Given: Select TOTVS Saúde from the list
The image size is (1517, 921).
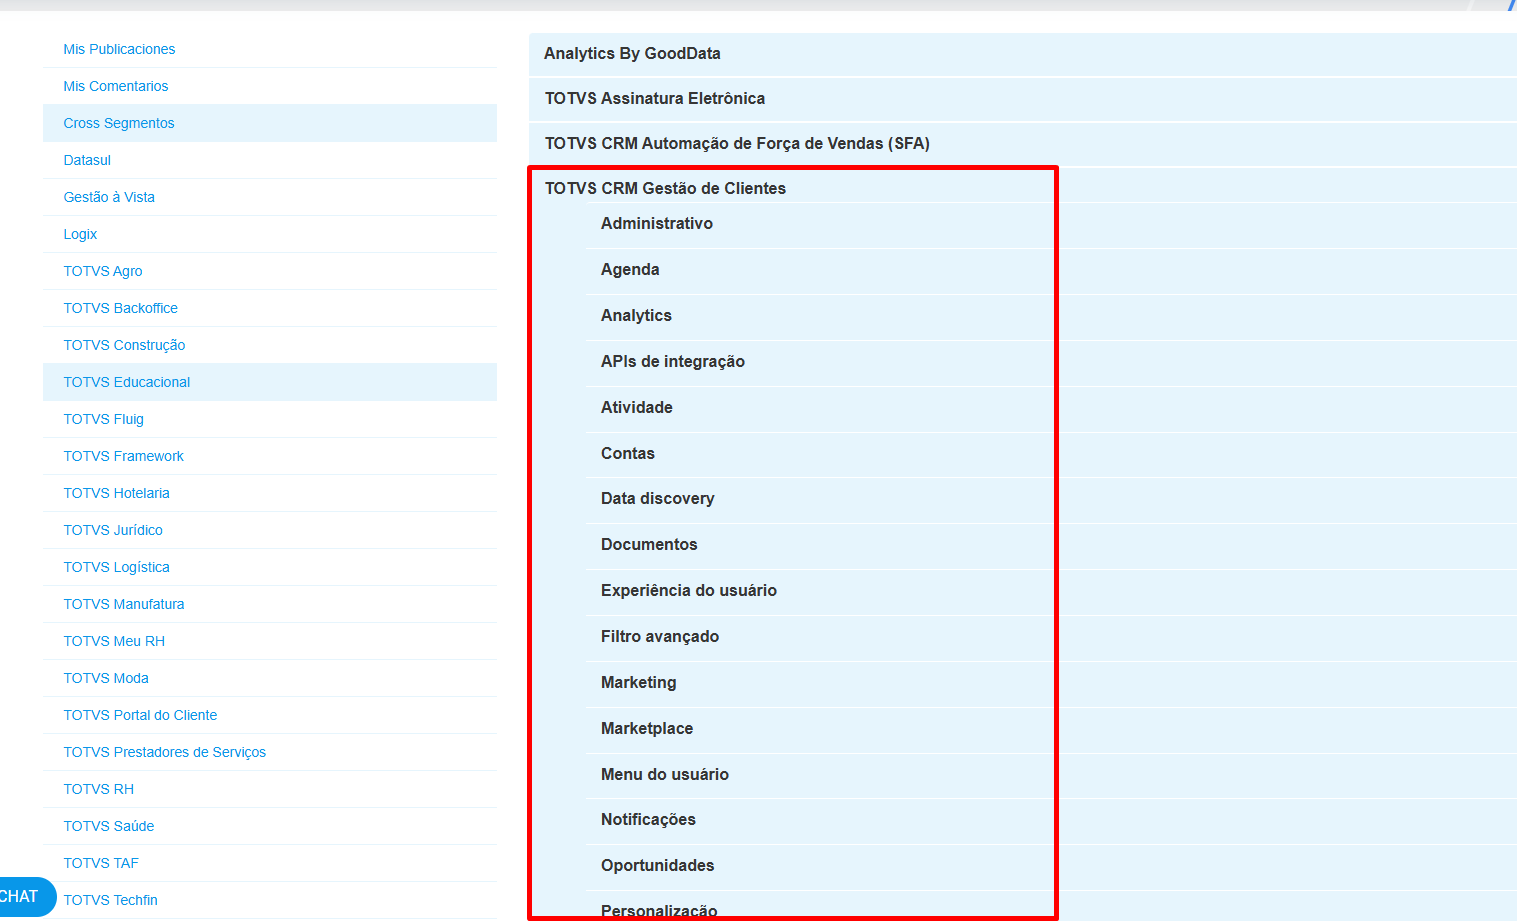Looking at the screenshot, I should tap(109, 826).
